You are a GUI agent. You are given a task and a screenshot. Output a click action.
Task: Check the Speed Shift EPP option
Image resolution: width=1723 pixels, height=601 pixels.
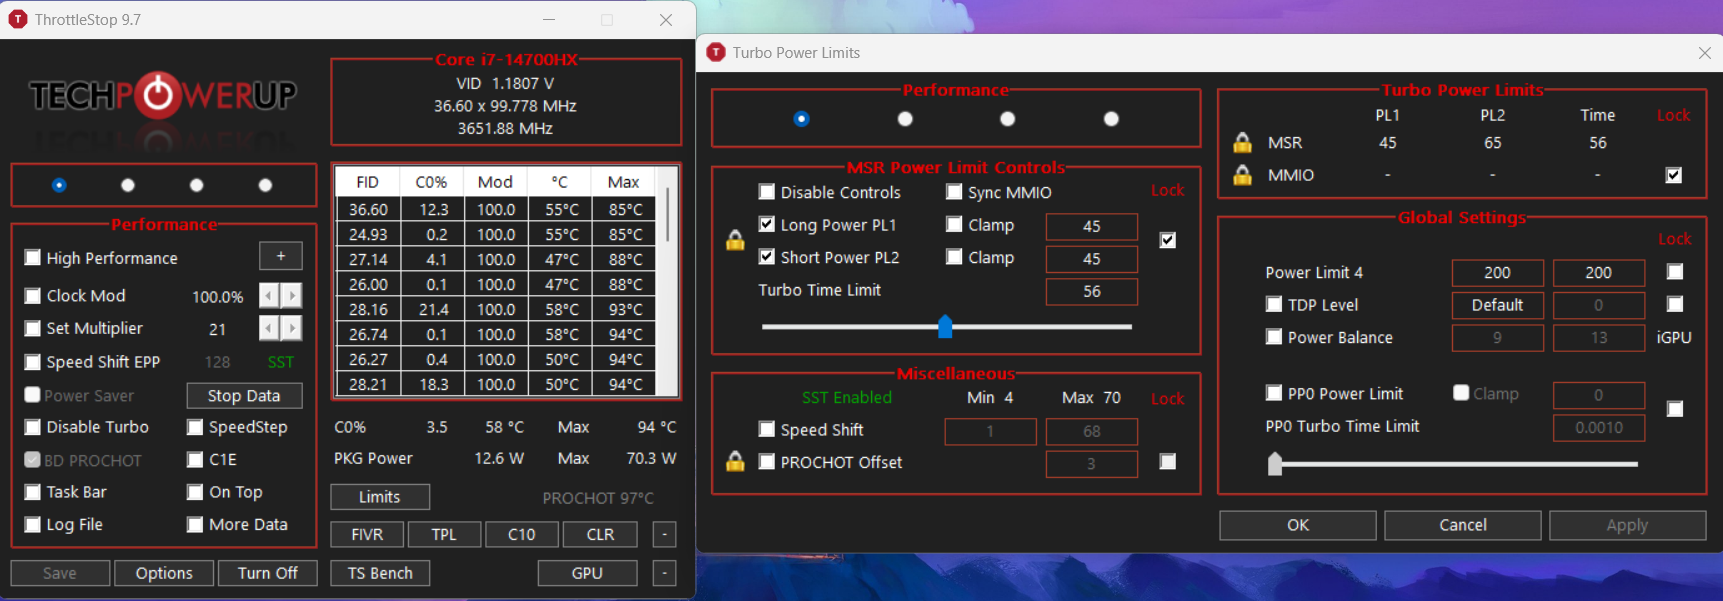click(x=33, y=362)
